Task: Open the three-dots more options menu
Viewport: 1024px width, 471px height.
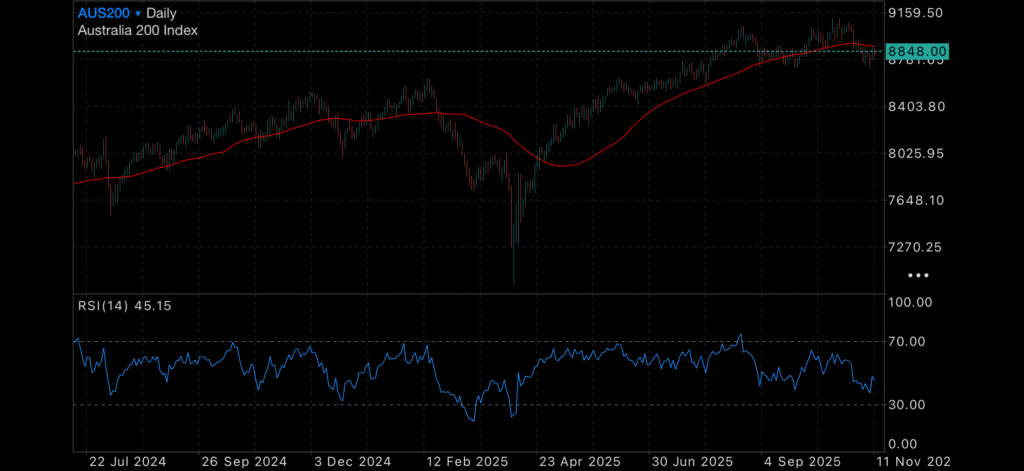Action: pos(917,275)
